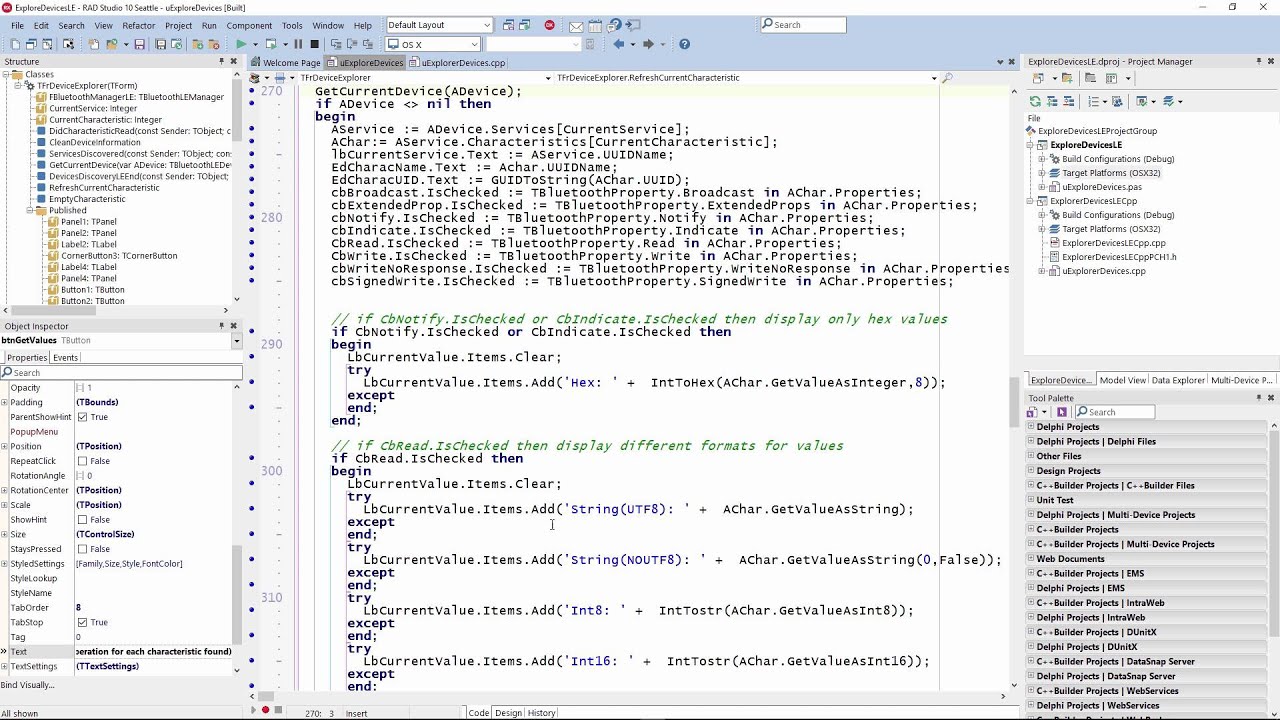Click the Save Desktop layout icon
The height and width of the screenshot is (720, 1280).
click(x=508, y=25)
